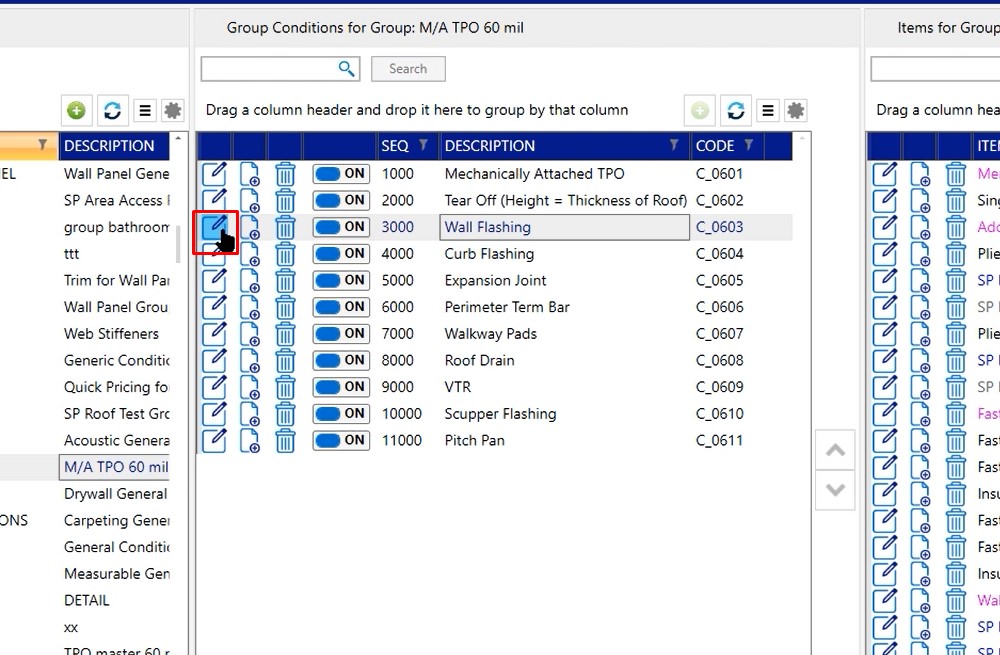Move selected condition down with arrow
The width and height of the screenshot is (1000, 655).
coord(835,490)
